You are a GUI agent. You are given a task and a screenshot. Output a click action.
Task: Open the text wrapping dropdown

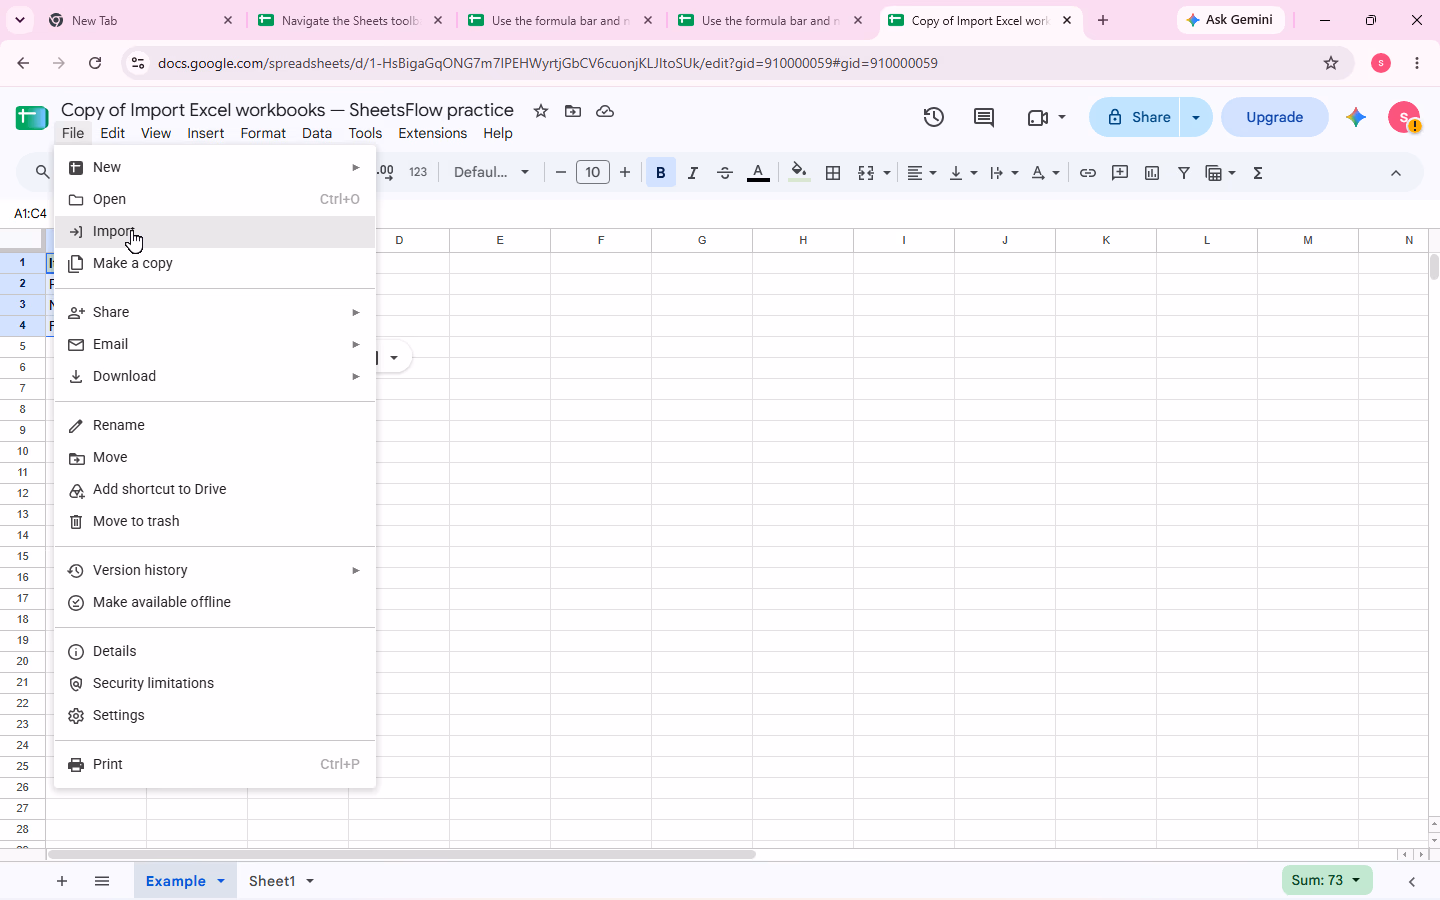pyautogui.click(x=1004, y=173)
